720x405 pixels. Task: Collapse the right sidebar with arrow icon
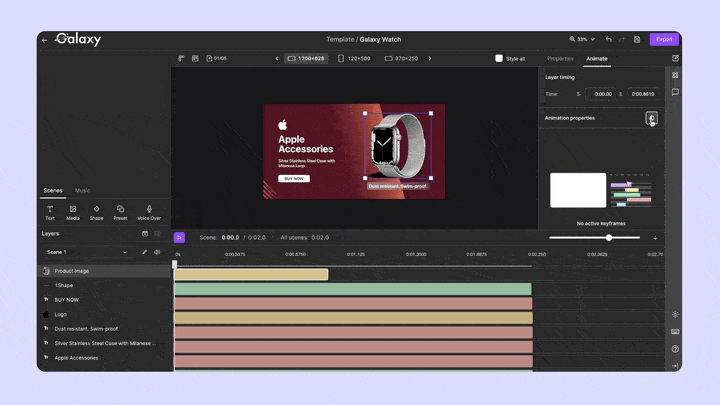(x=675, y=366)
